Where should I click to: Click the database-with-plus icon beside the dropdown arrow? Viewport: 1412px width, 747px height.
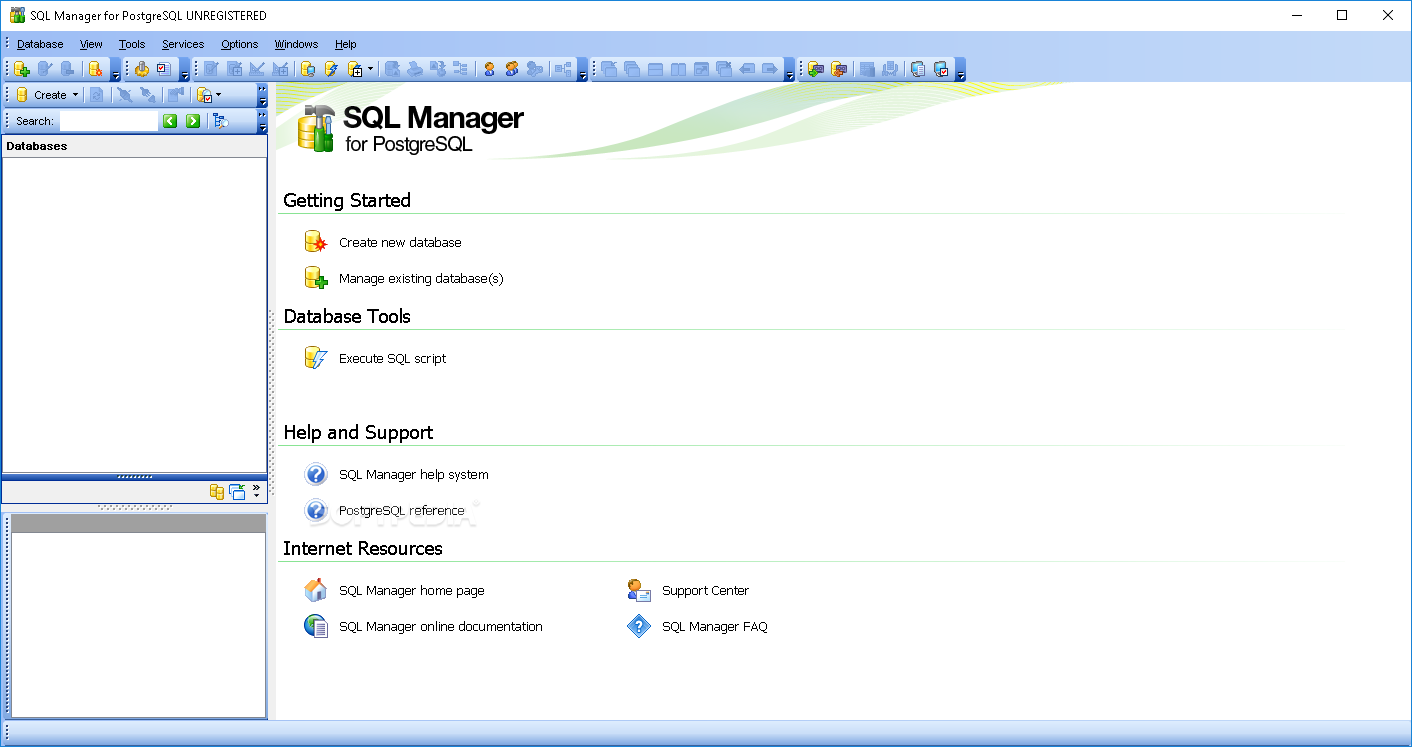click(353, 69)
